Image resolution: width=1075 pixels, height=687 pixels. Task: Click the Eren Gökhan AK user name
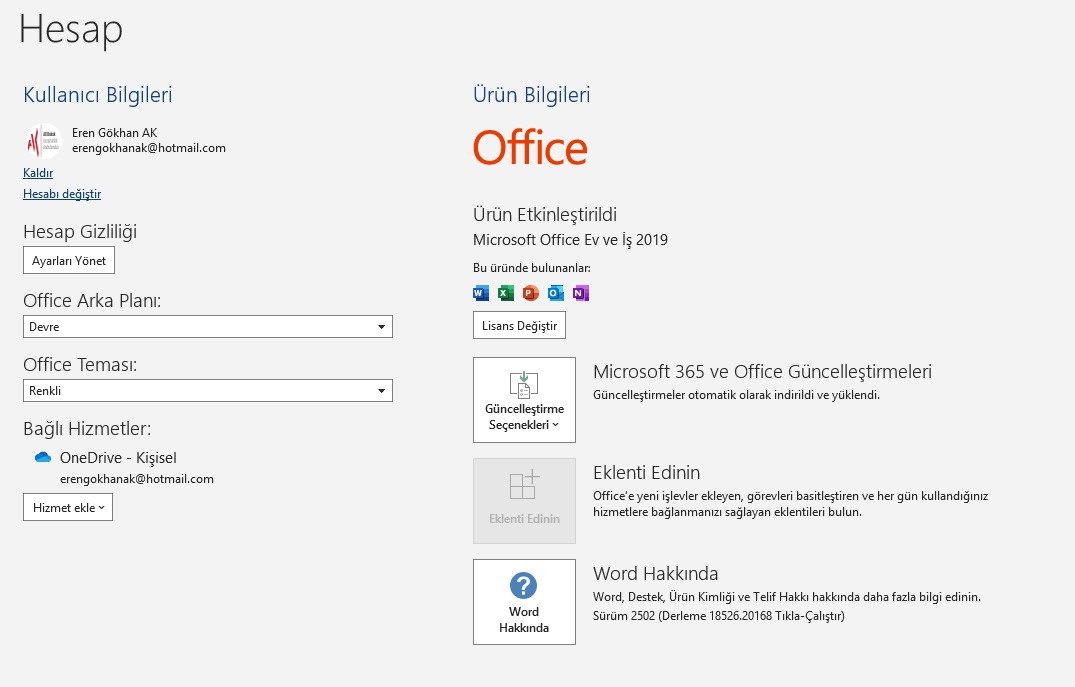click(114, 133)
